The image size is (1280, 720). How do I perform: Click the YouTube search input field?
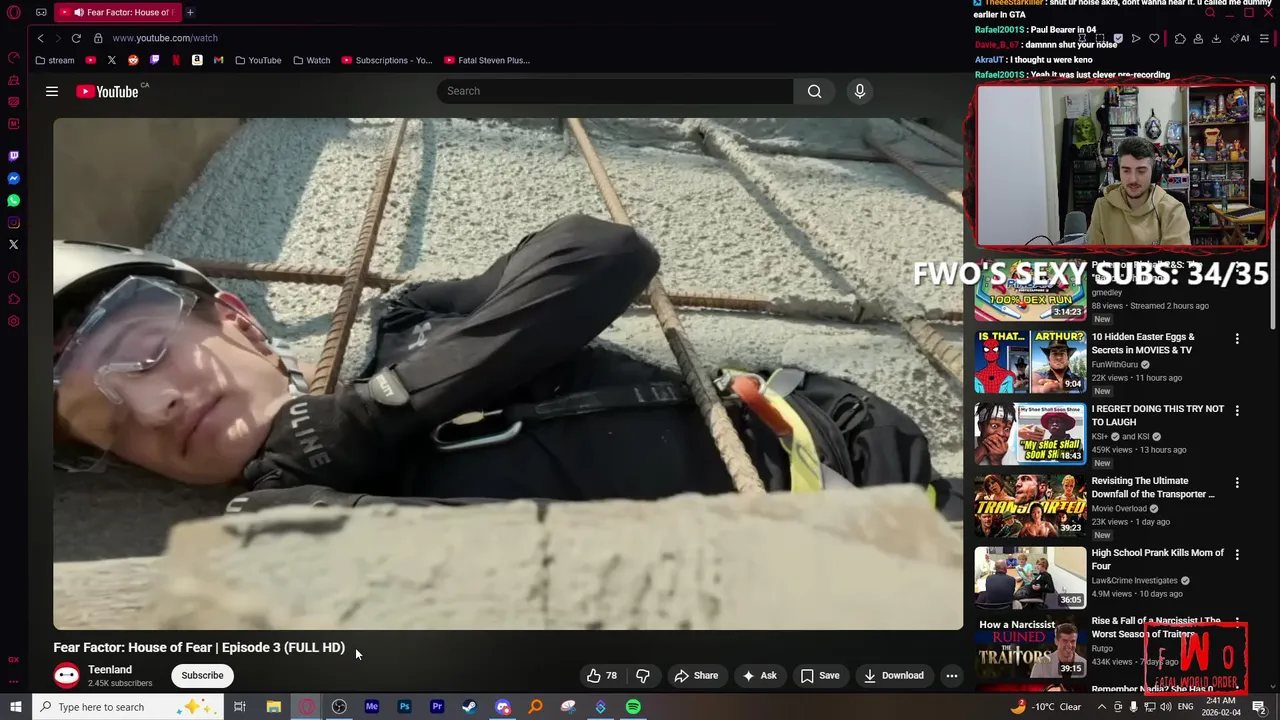615,91
